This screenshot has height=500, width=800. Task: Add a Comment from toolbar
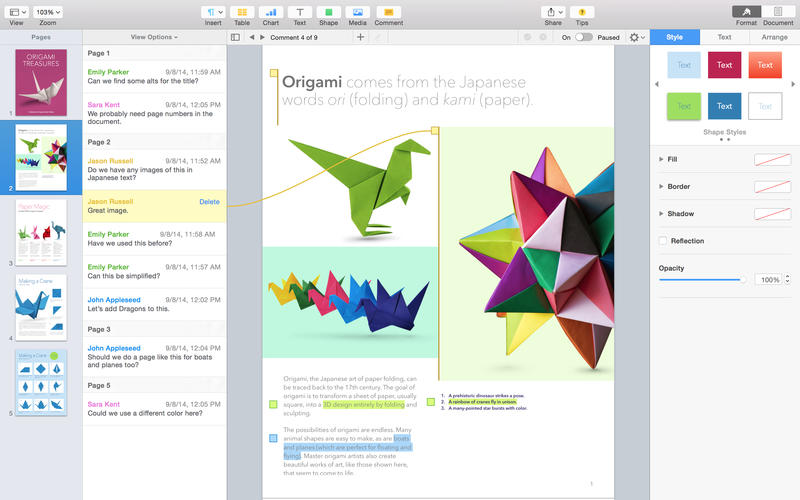(x=388, y=12)
